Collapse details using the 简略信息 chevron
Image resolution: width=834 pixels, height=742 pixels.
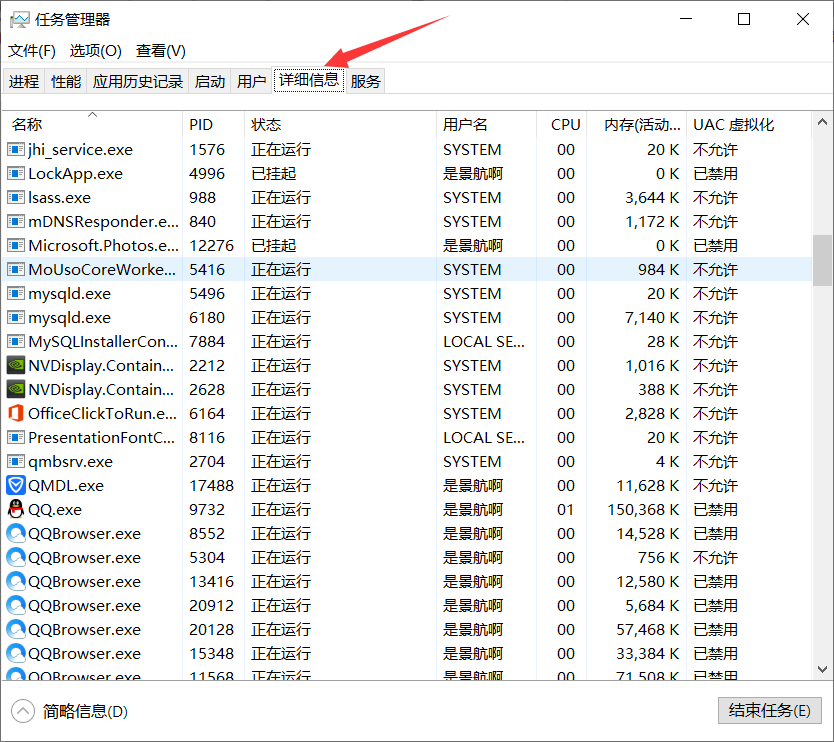(x=22, y=710)
